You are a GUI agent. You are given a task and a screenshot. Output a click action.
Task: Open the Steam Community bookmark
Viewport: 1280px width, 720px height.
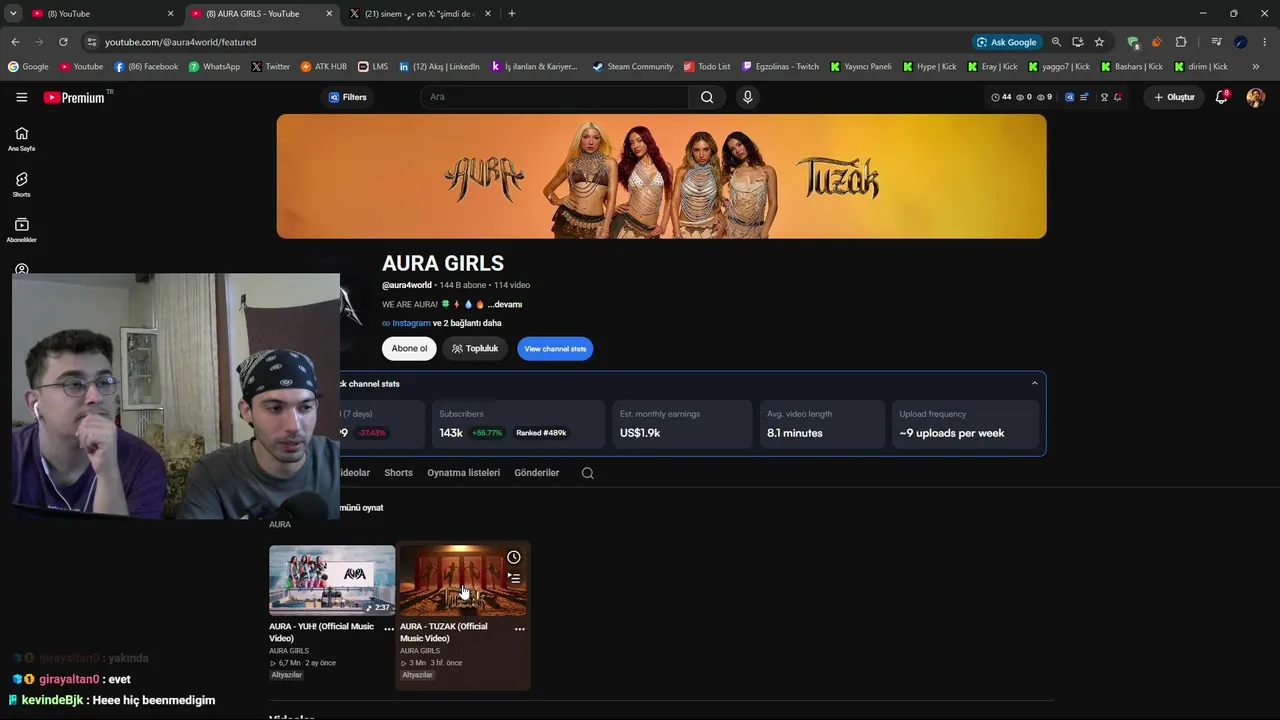tap(632, 67)
